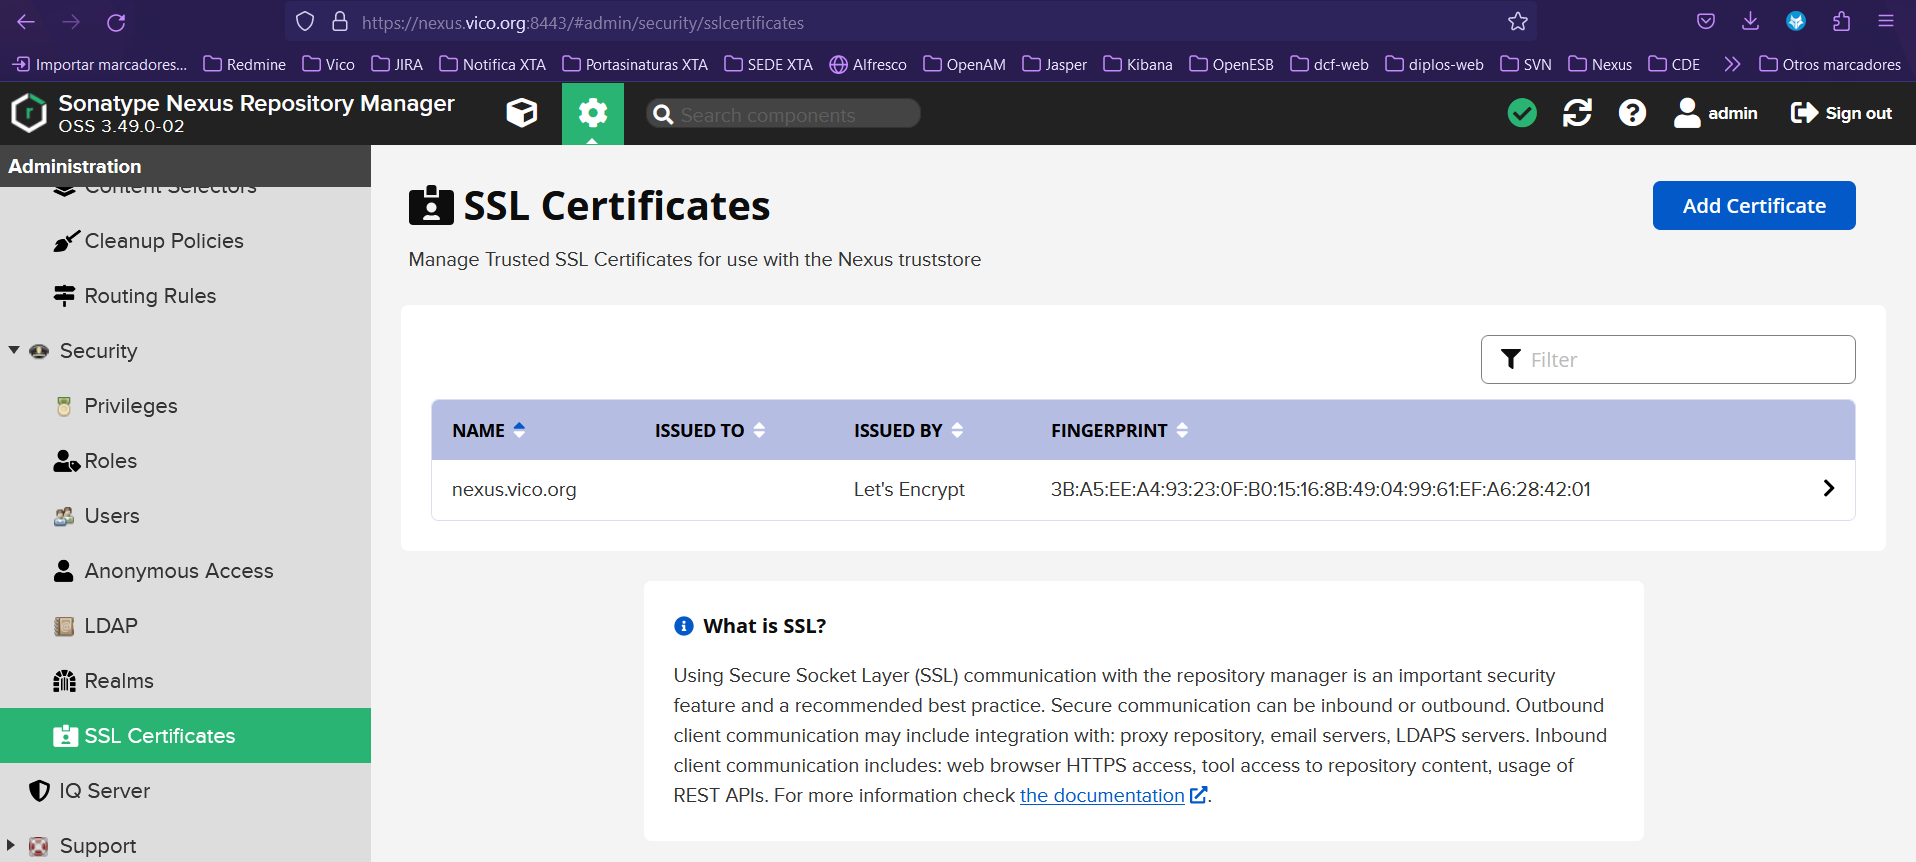
Task: Click the Nexus refresh icon
Action: 1577,113
